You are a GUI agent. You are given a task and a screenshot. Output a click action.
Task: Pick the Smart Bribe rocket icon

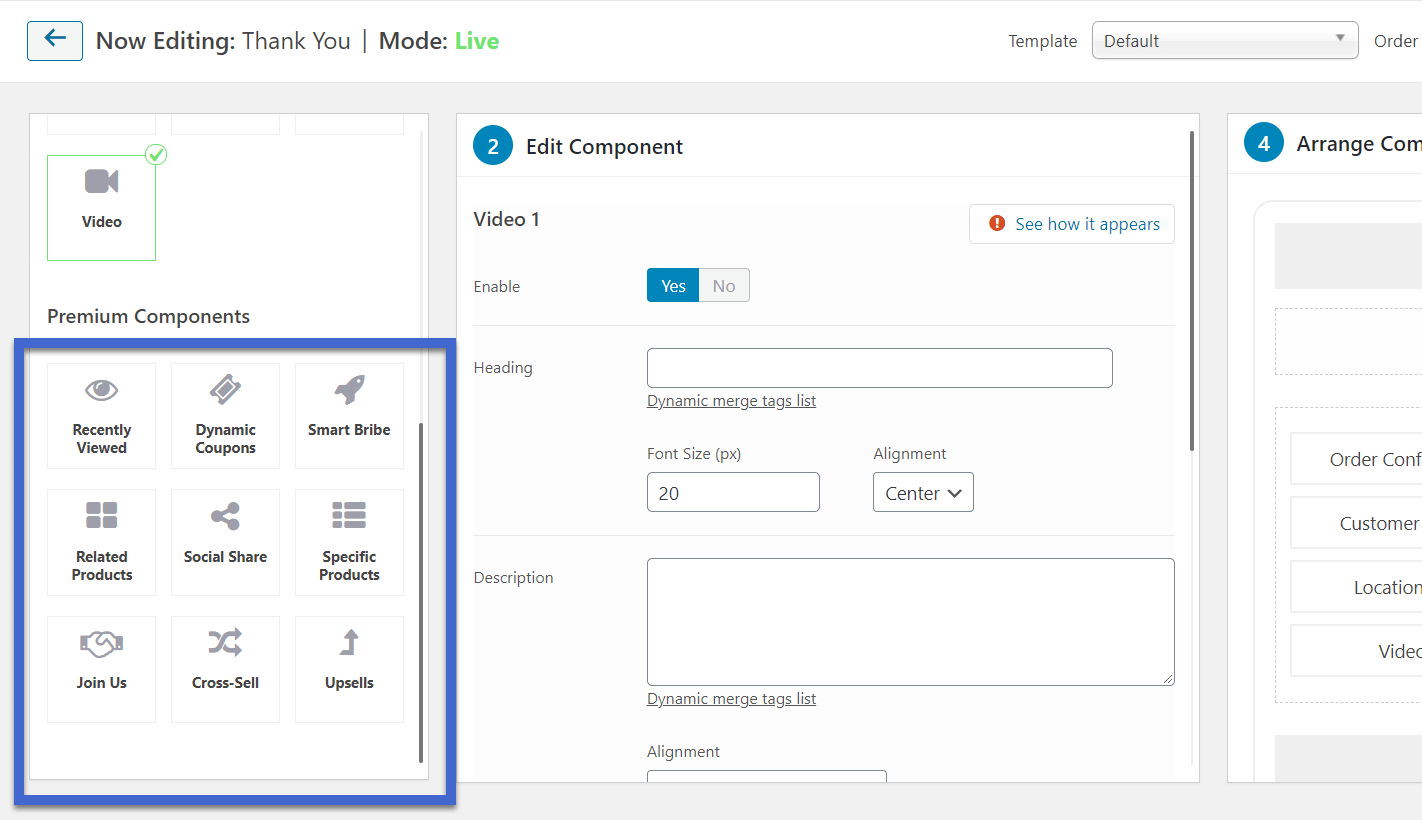point(349,390)
